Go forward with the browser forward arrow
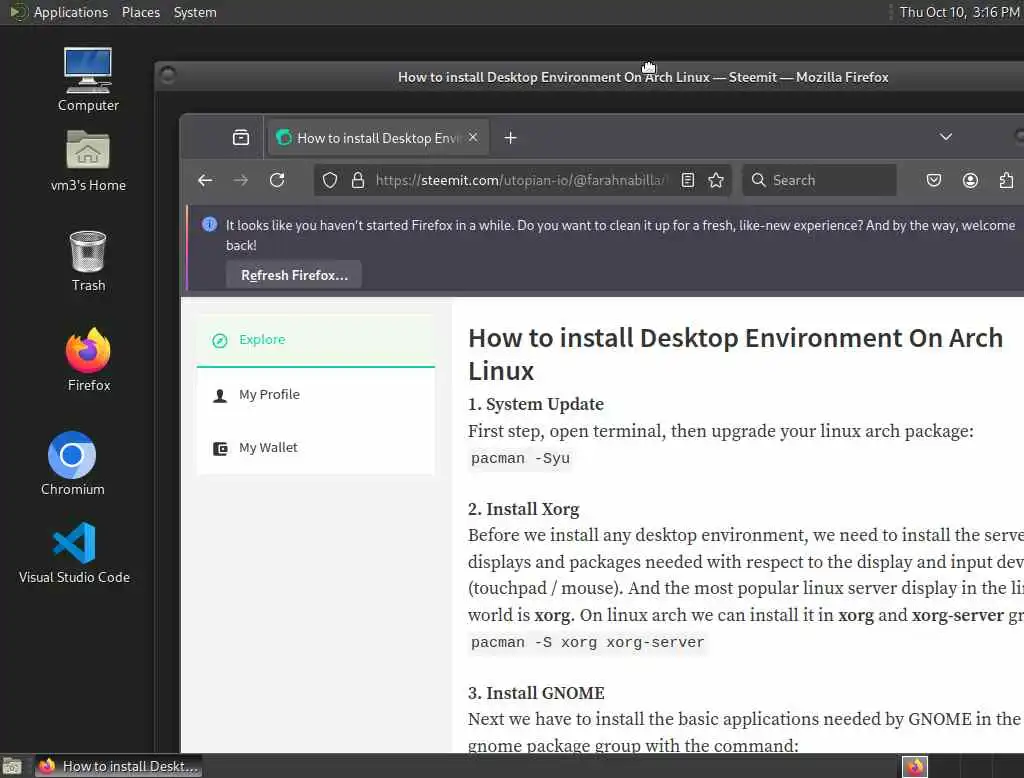 pyautogui.click(x=241, y=180)
